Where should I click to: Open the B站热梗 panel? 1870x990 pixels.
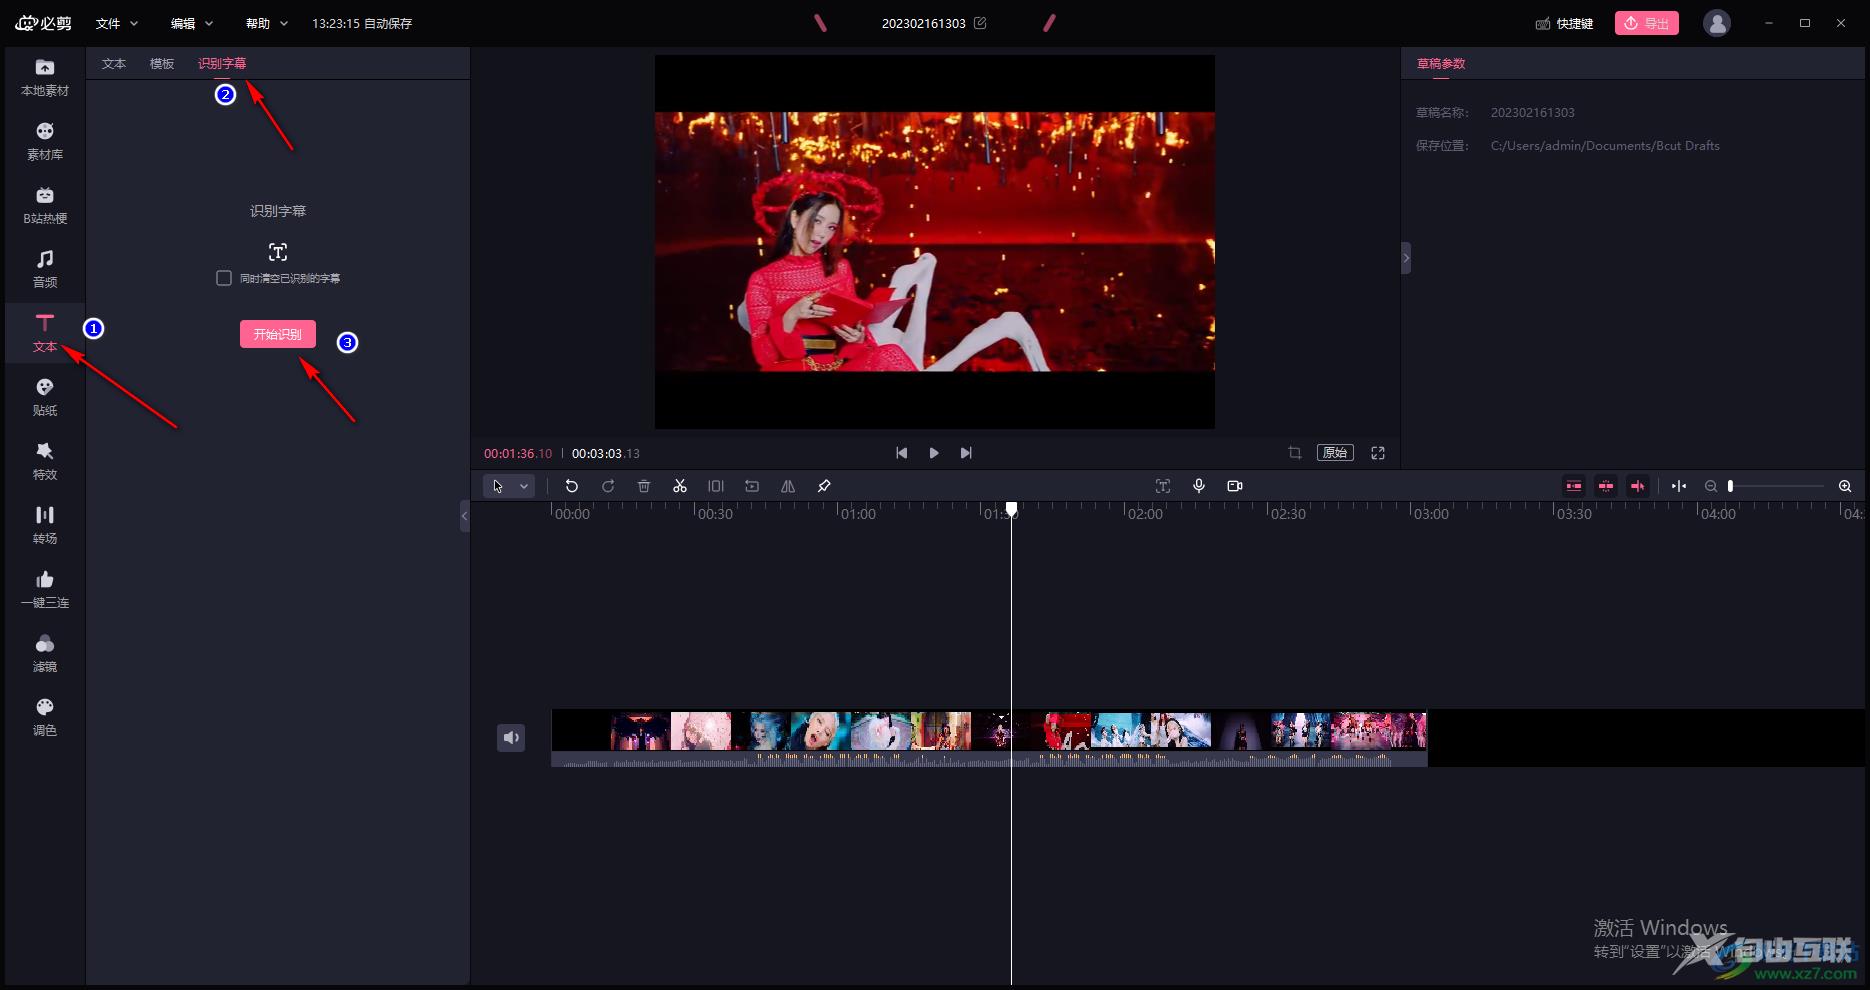click(45, 205)
